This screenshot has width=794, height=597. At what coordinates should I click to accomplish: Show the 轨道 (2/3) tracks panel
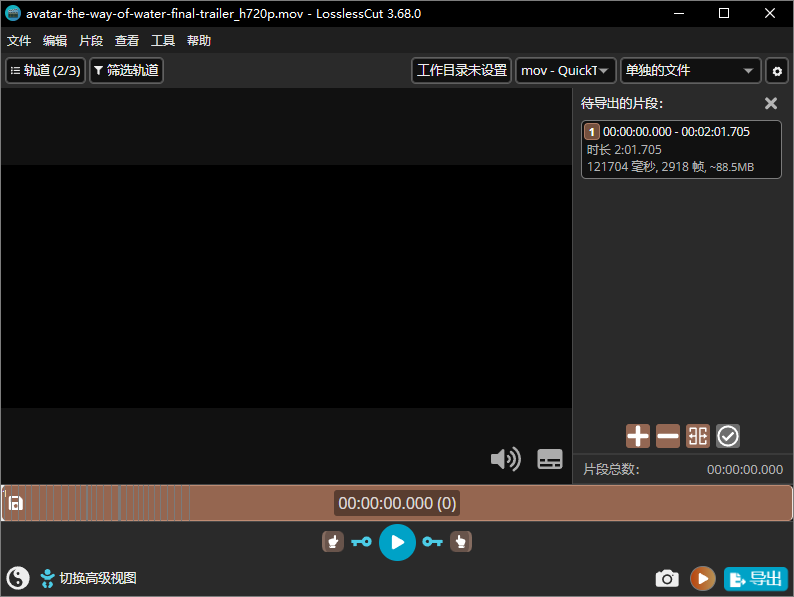coord(46,70)
